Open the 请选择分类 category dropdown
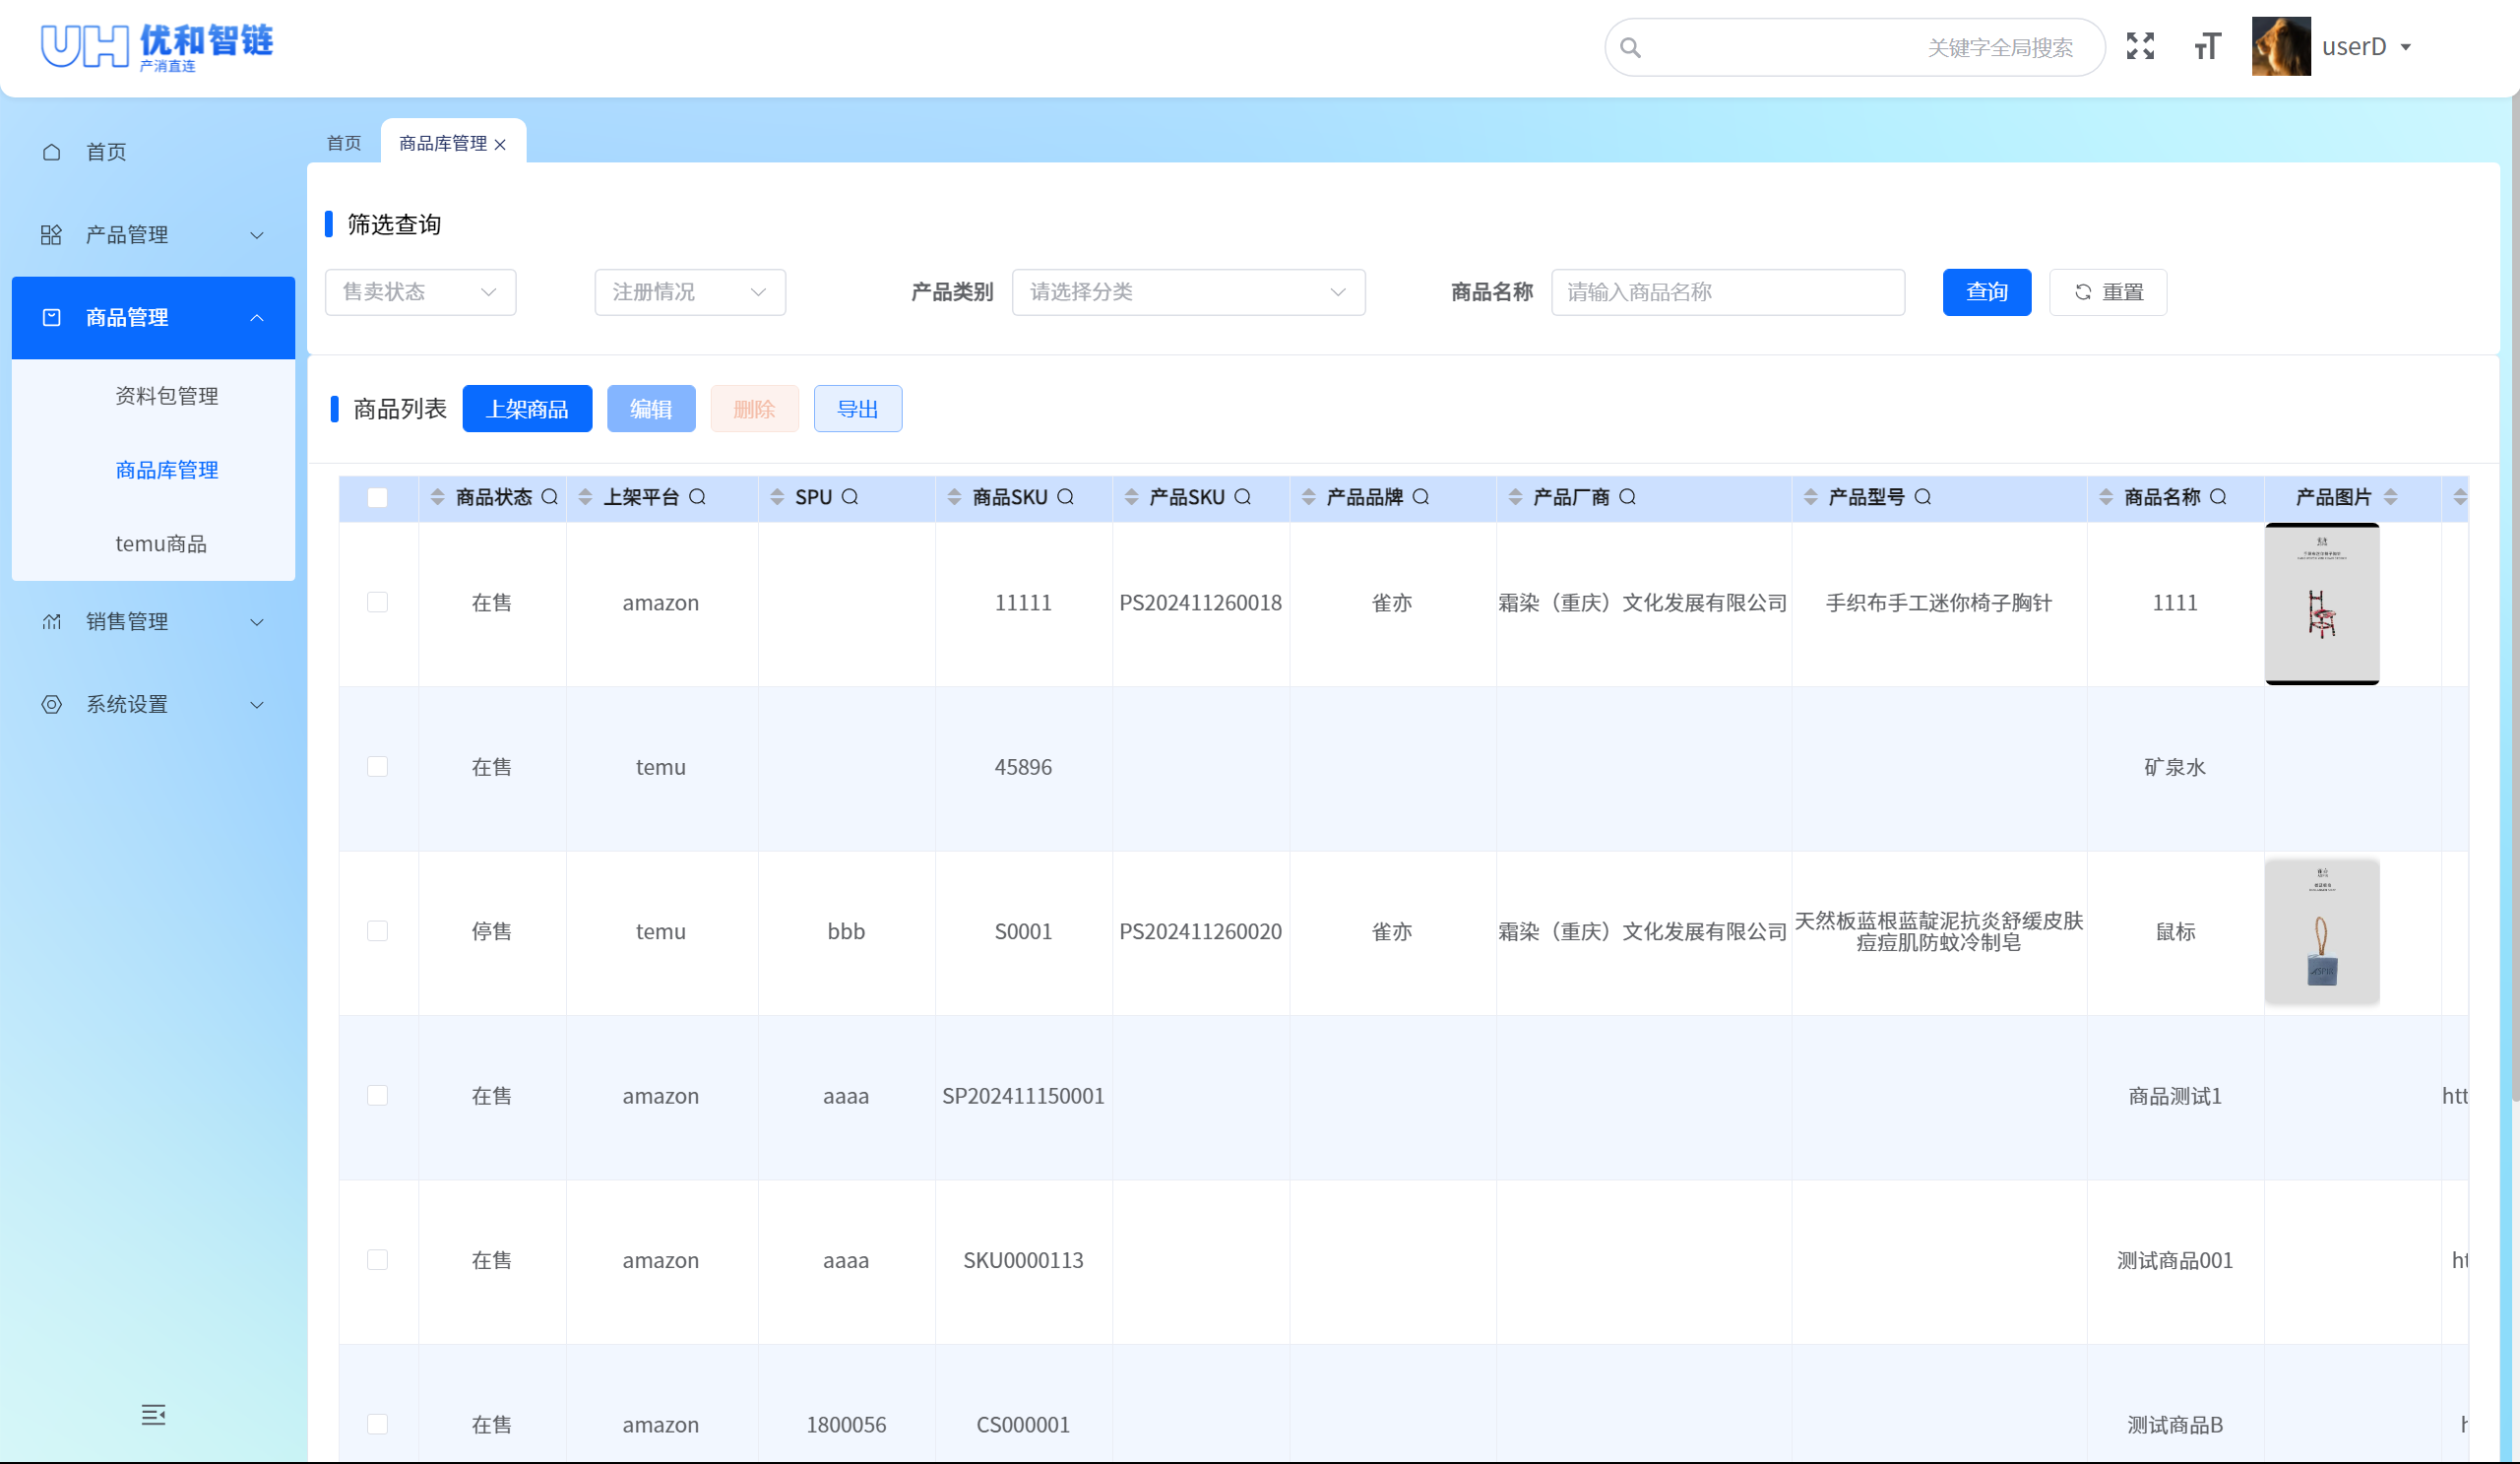Screen dimensions: 2520x1464 1188,292
